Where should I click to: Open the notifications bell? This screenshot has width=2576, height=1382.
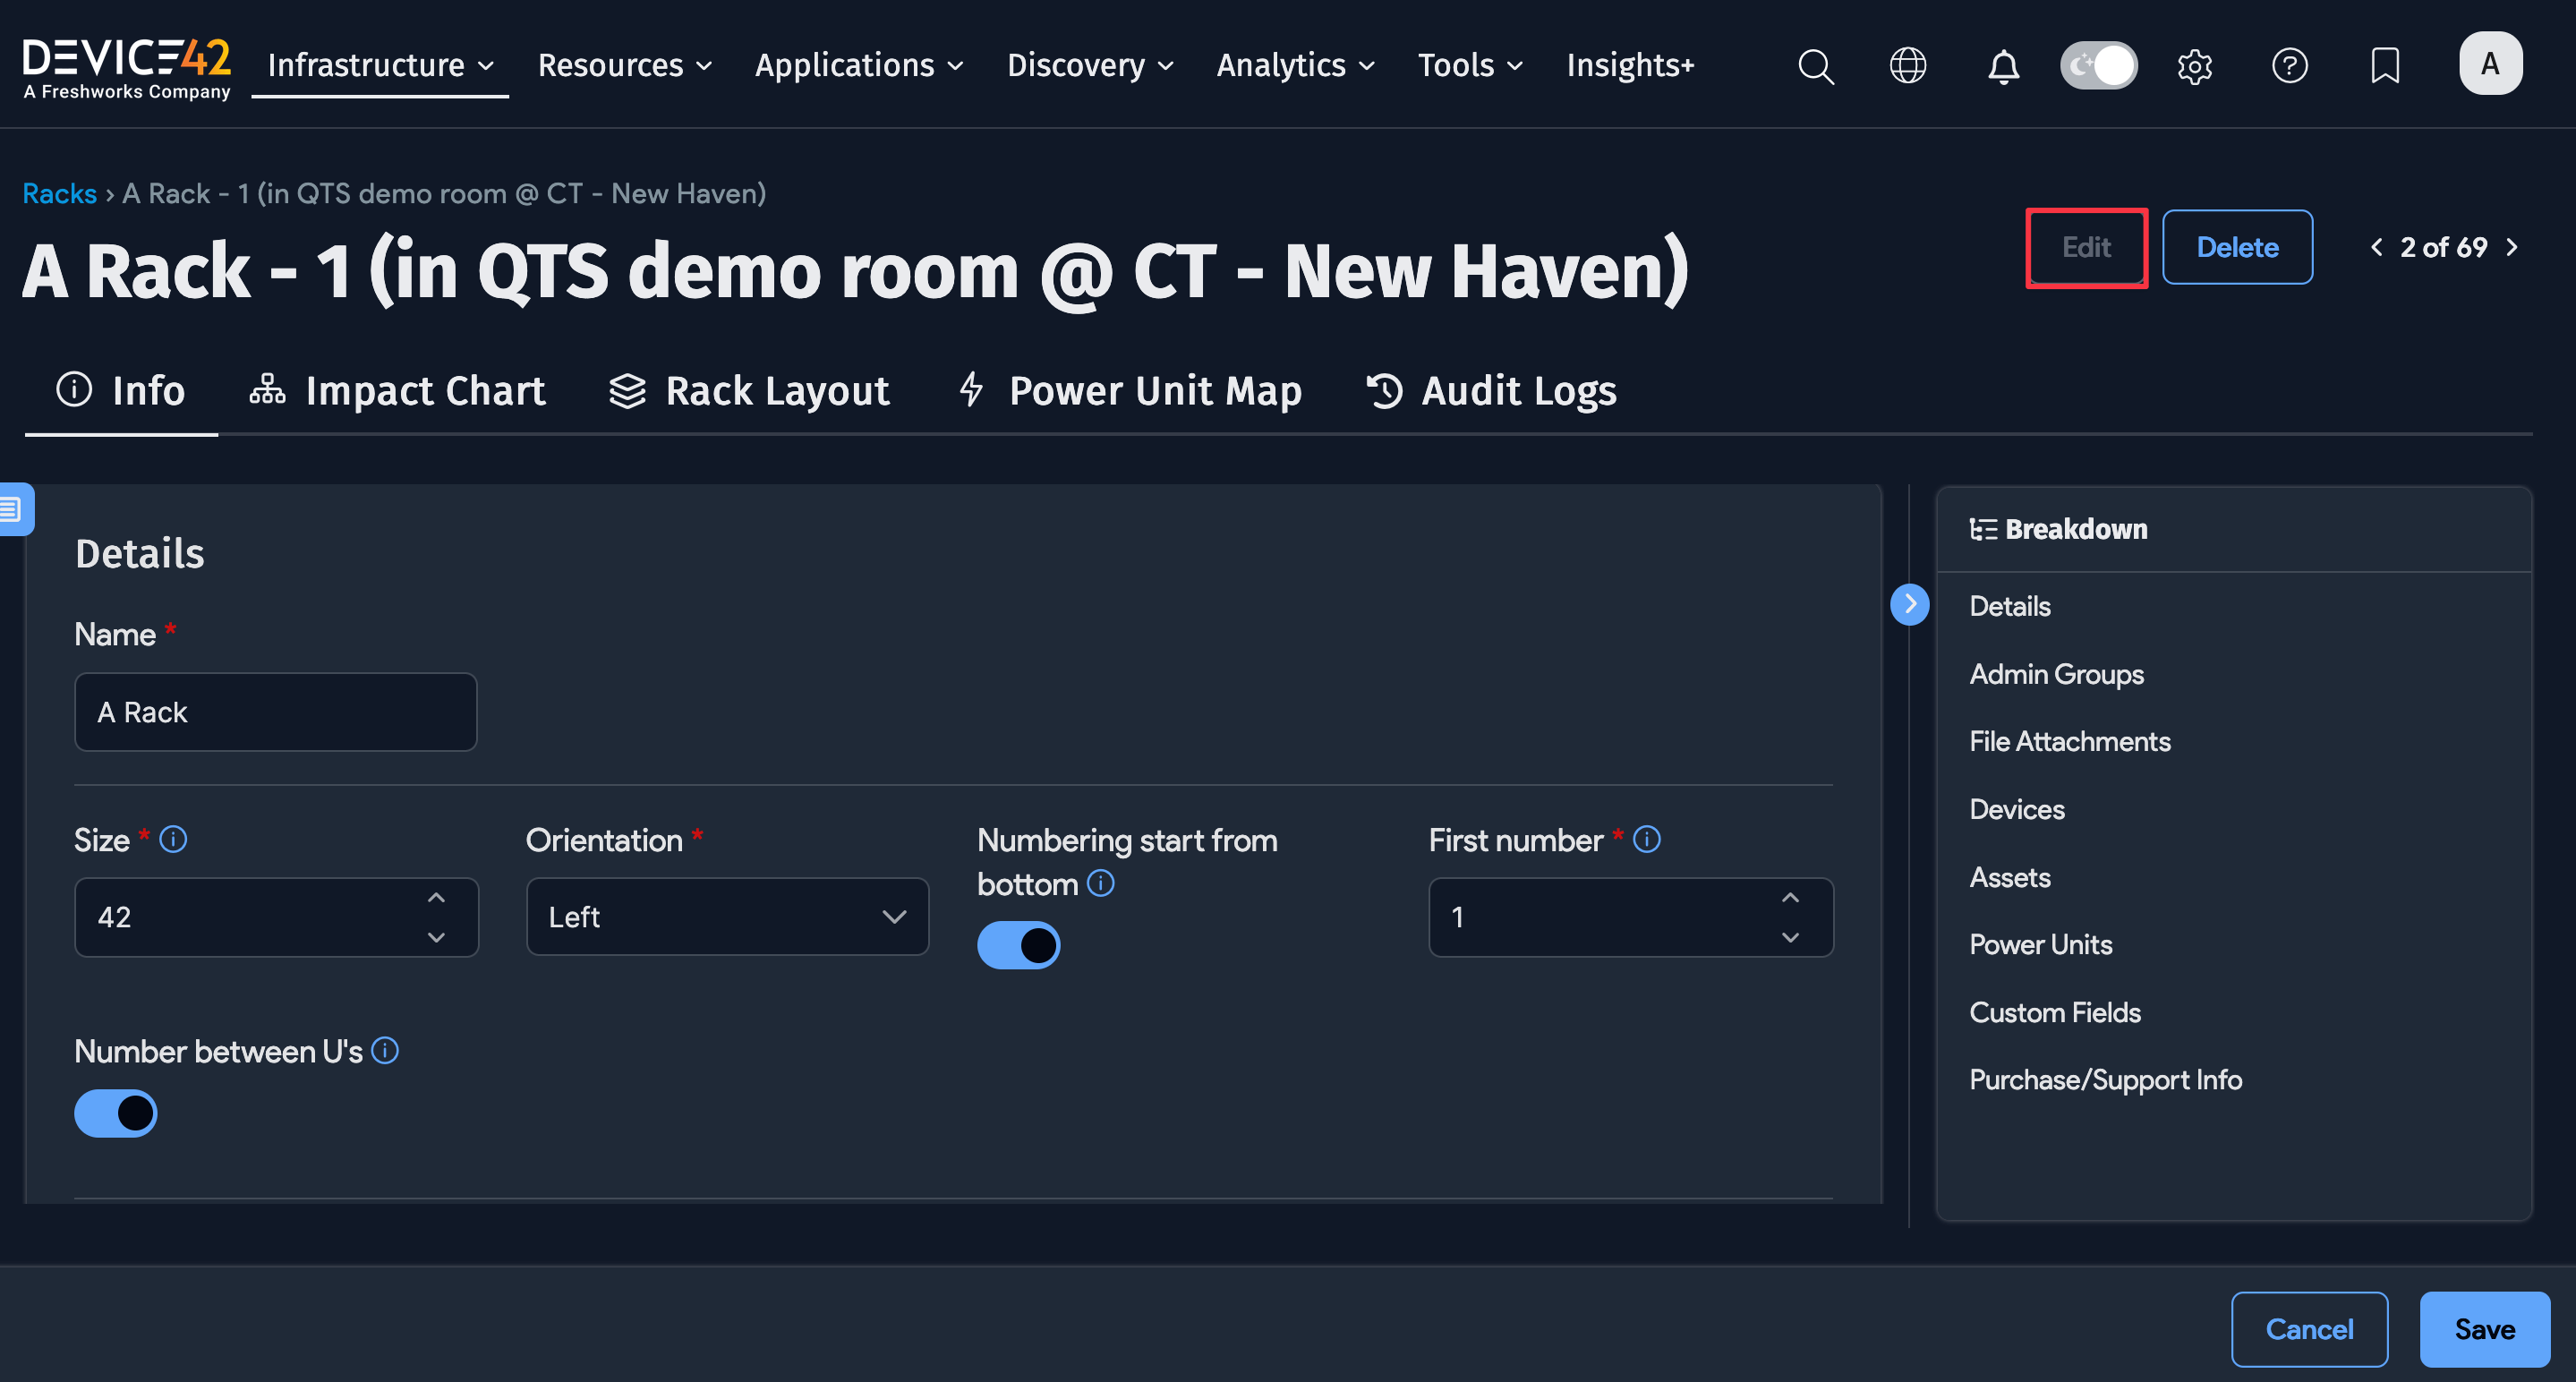(2002, 66)
